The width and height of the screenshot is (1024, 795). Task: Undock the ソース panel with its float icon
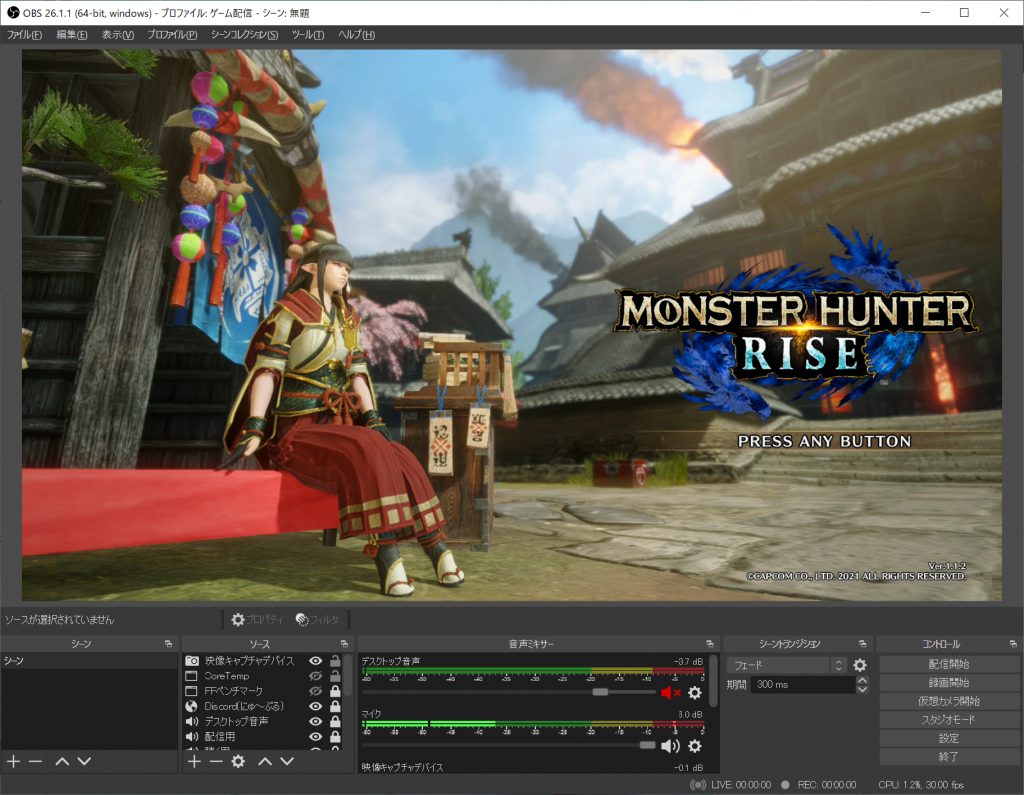pos(344,644)
